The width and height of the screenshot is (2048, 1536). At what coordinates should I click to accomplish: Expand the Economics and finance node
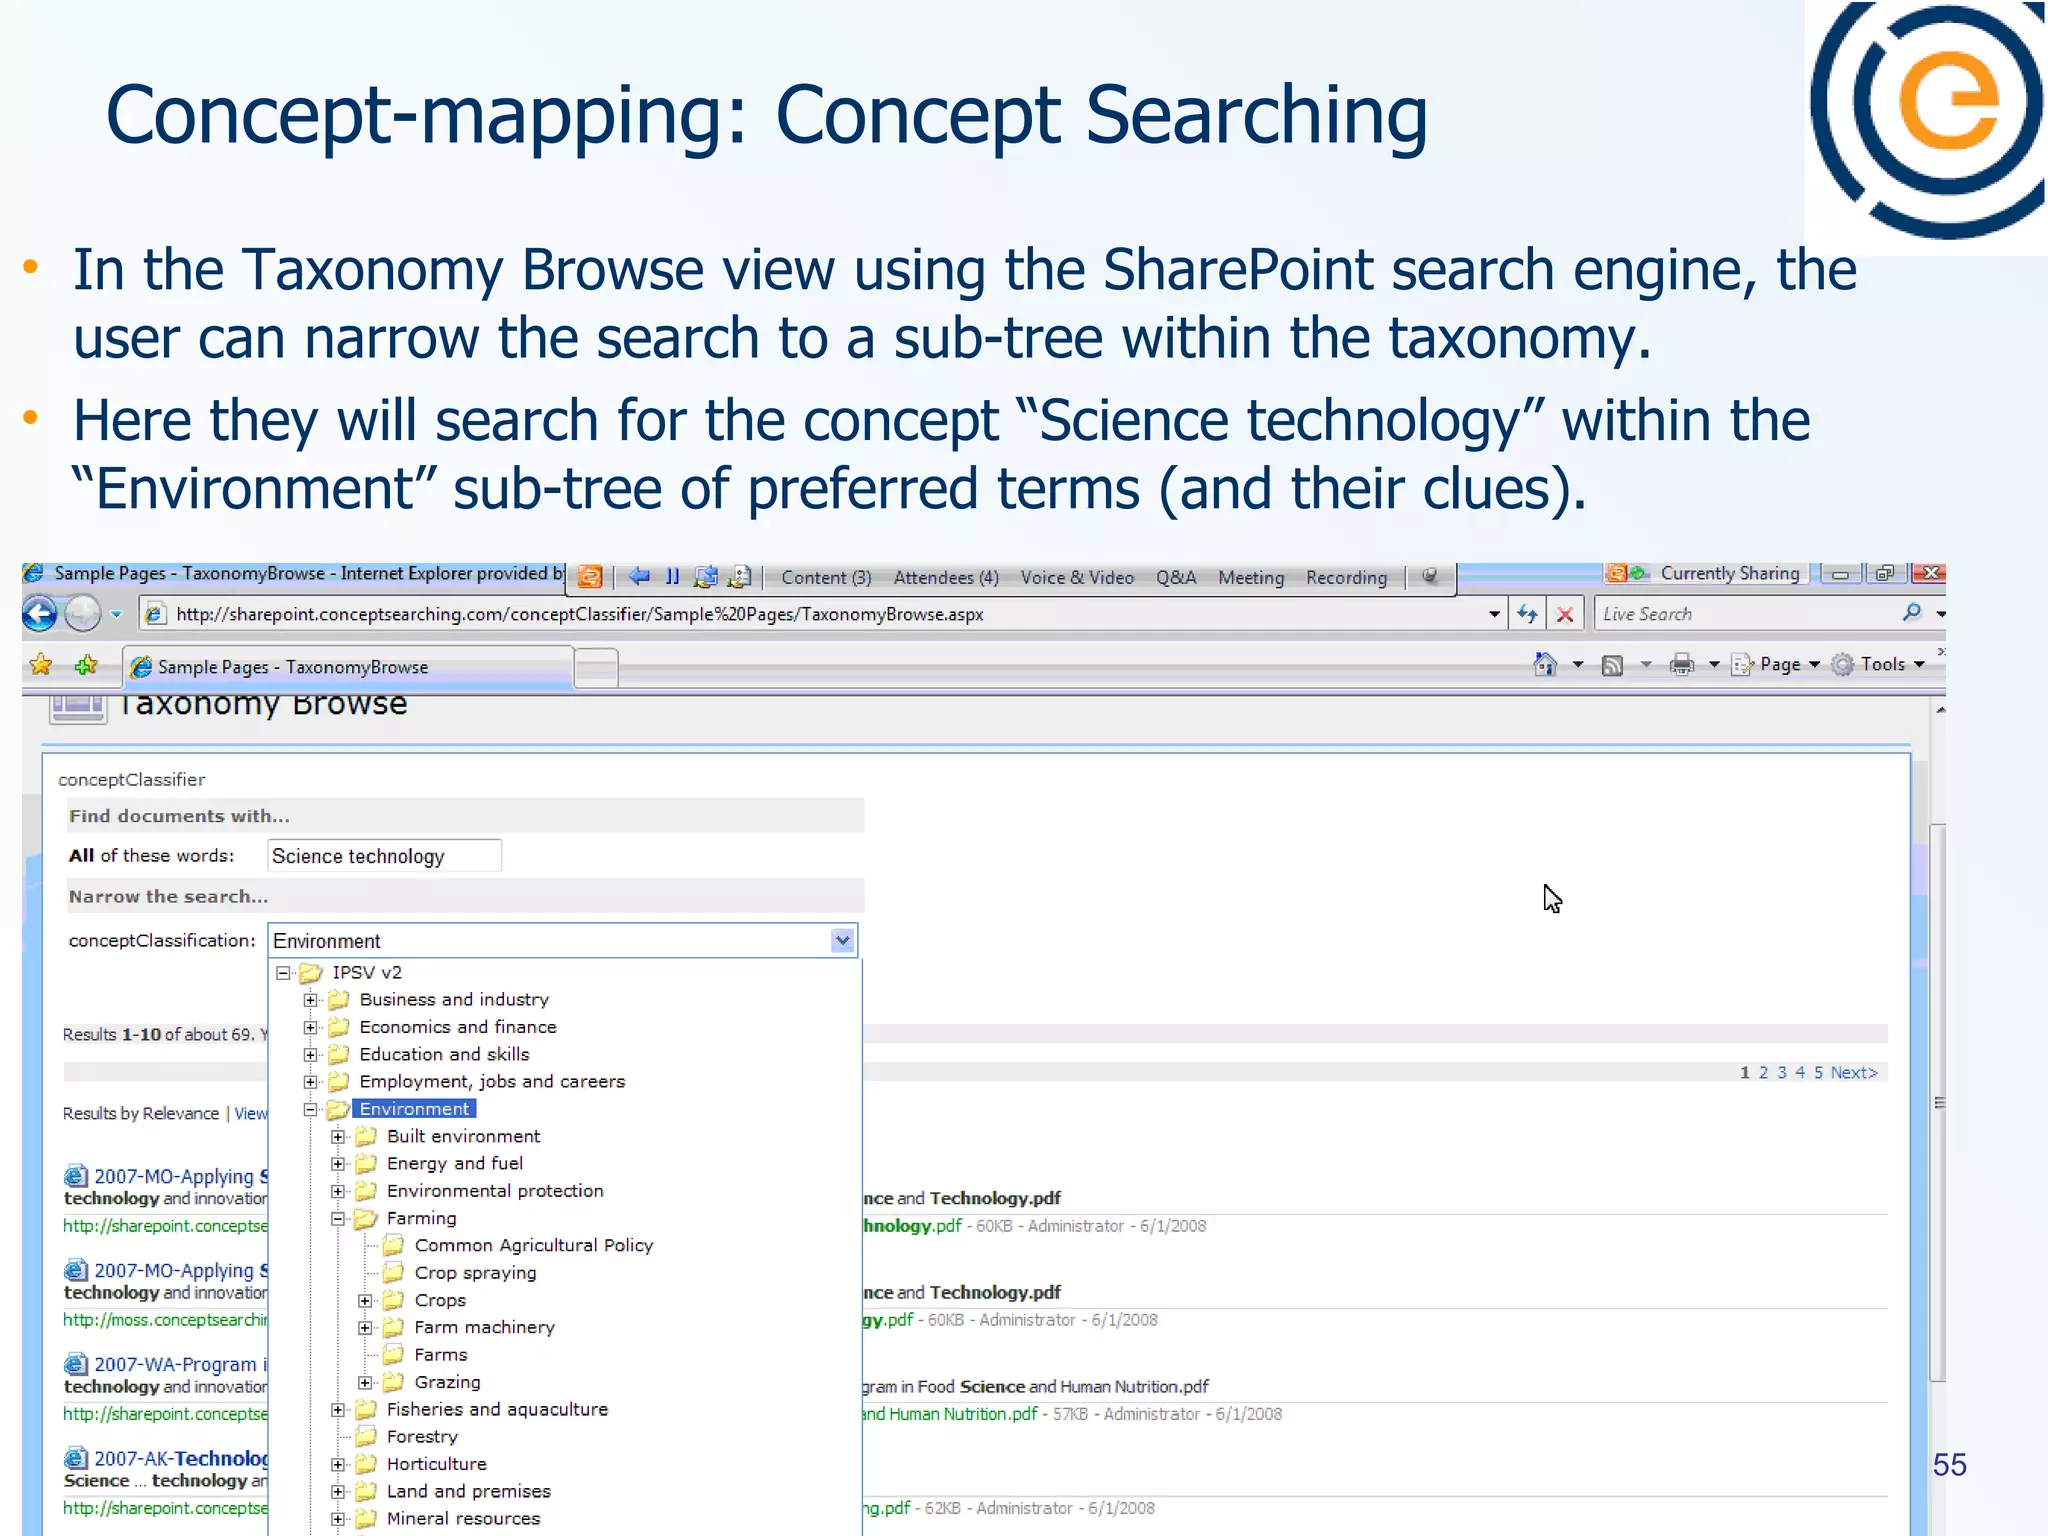[x=311, y=1027]
